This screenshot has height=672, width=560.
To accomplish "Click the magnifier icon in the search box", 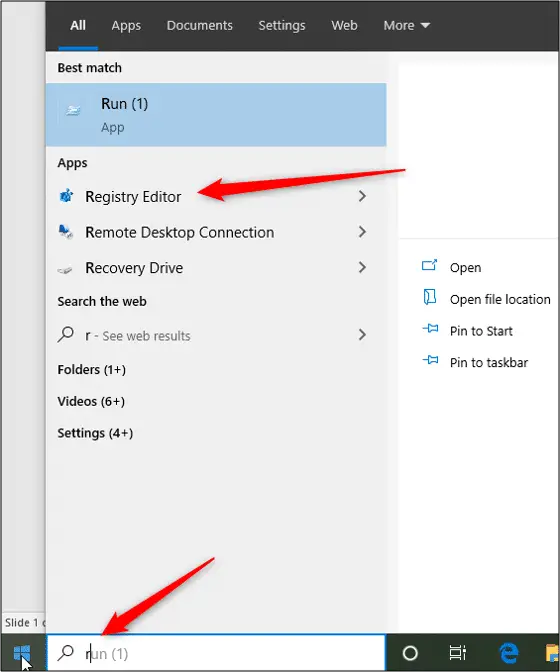I will point(66,653).
